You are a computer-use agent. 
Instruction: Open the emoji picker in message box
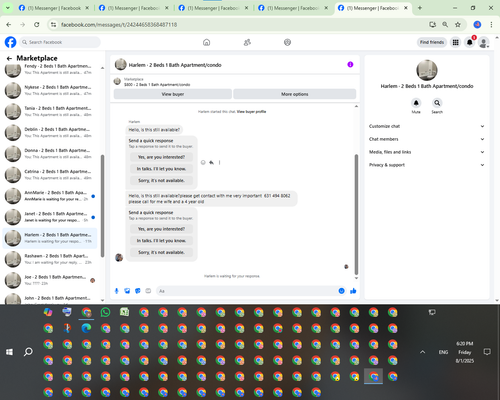coord(341,291)
